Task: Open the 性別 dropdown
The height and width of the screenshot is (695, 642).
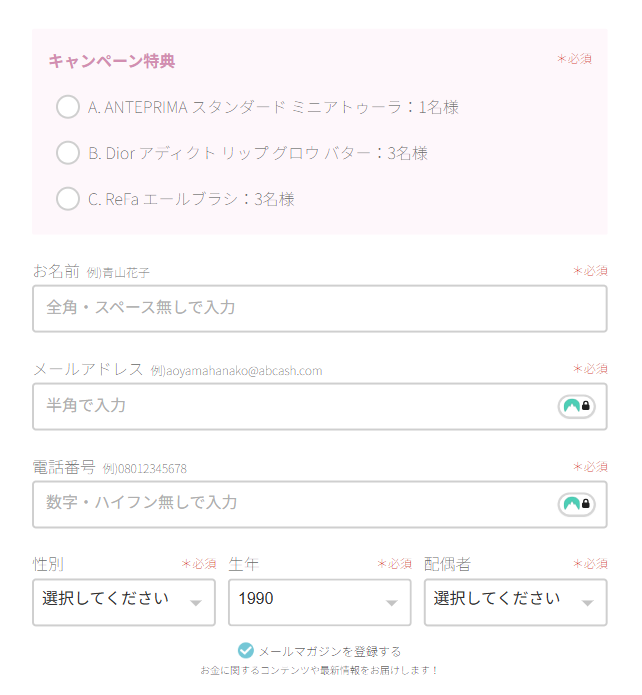Action: pyautogui.click(x=123, y=602)
